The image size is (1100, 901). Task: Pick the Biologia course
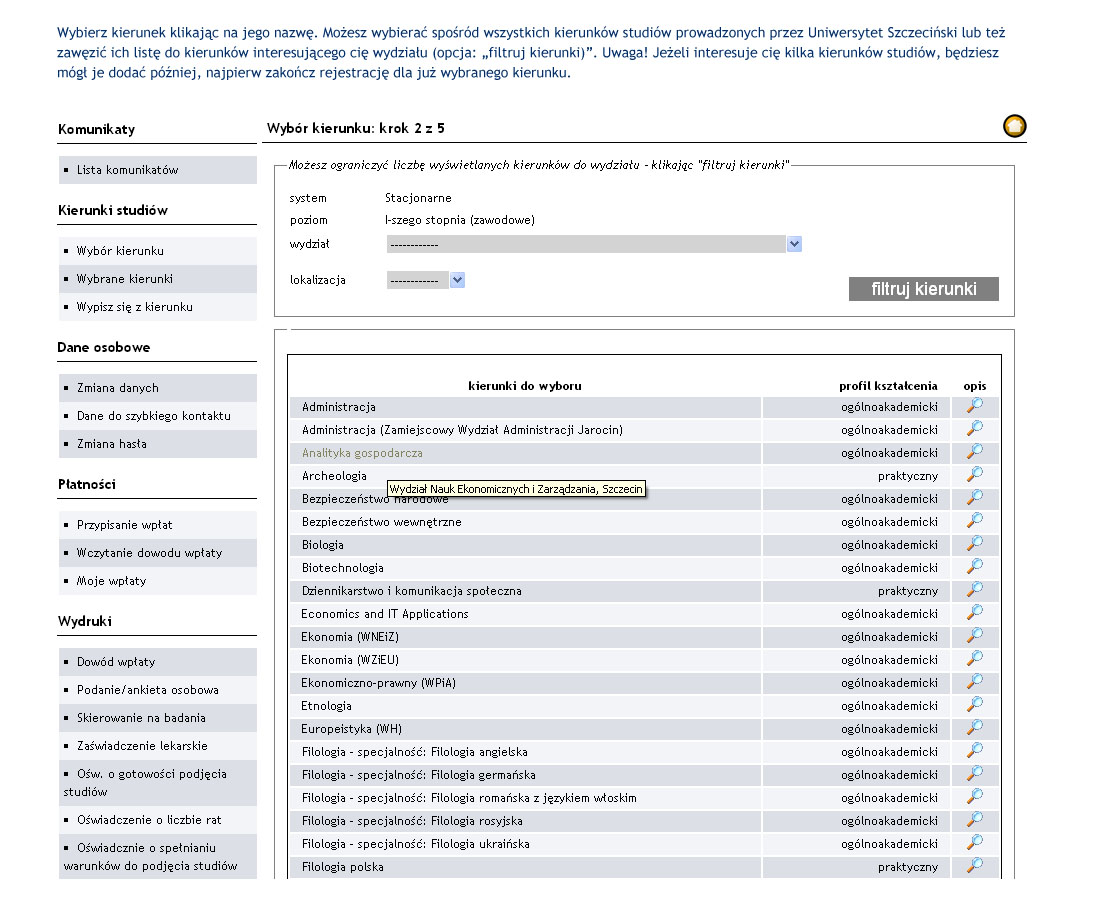pyautogui.click(x=323, y=545)
